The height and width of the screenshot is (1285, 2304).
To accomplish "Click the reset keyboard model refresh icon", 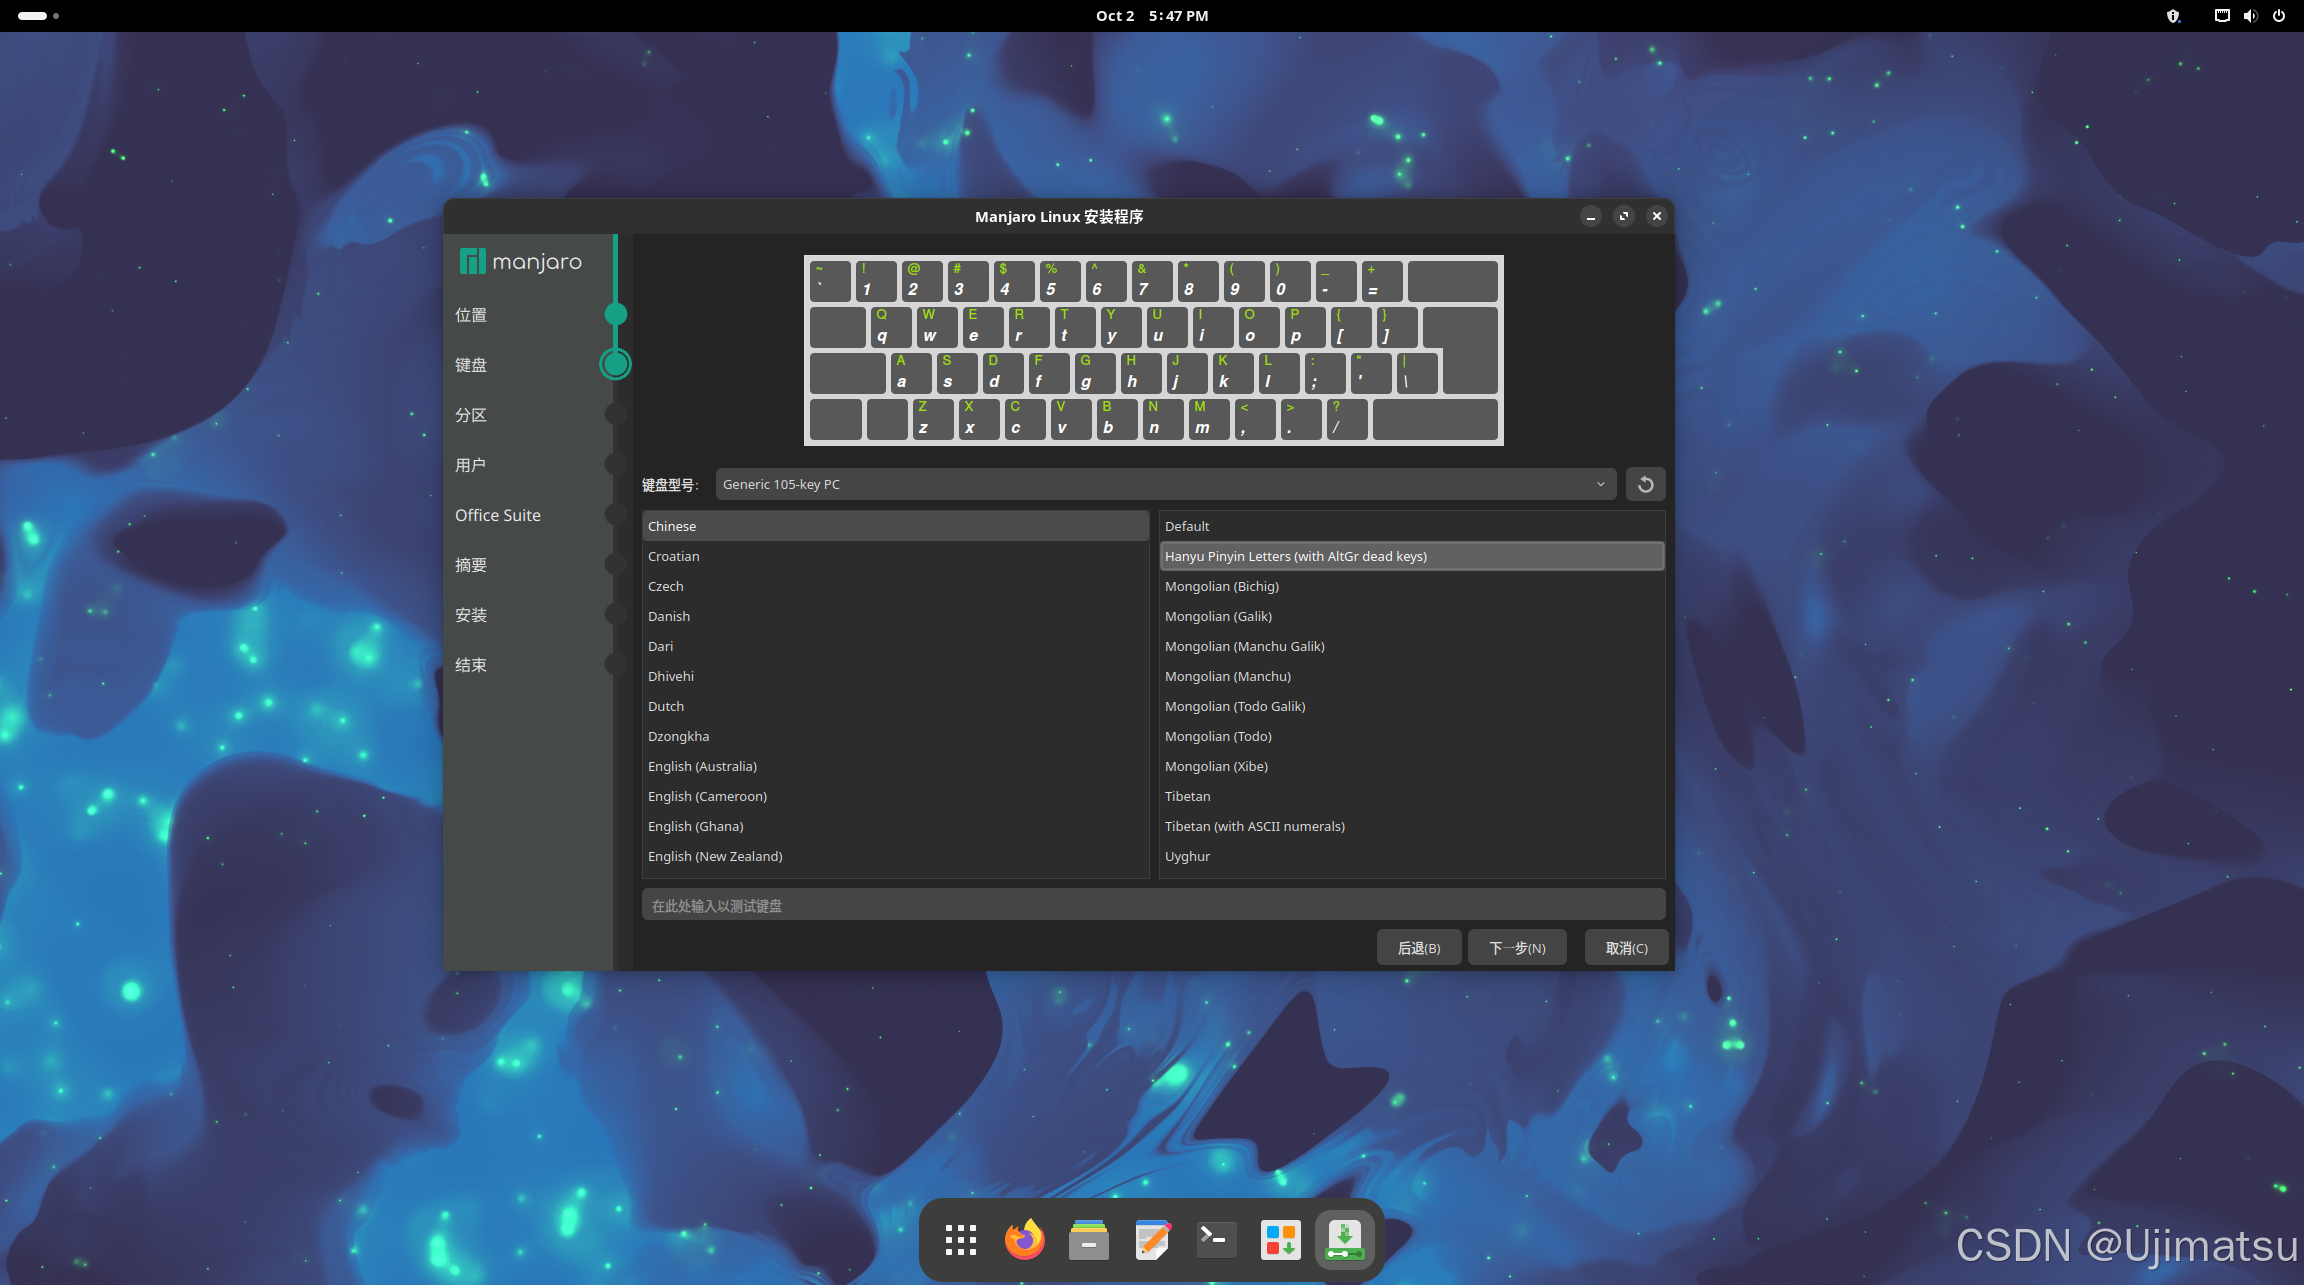I will (x=1645, y=484).
